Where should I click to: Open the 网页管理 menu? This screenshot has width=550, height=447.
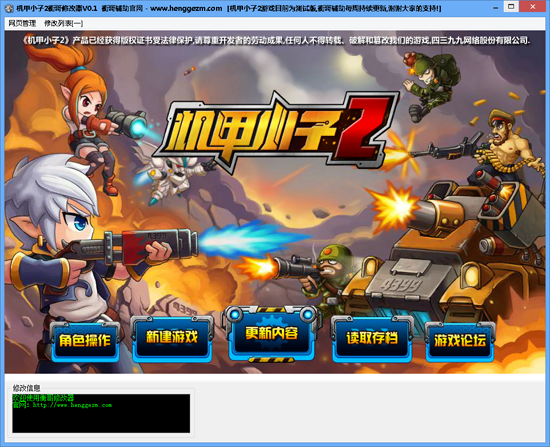tap(22, 24)
